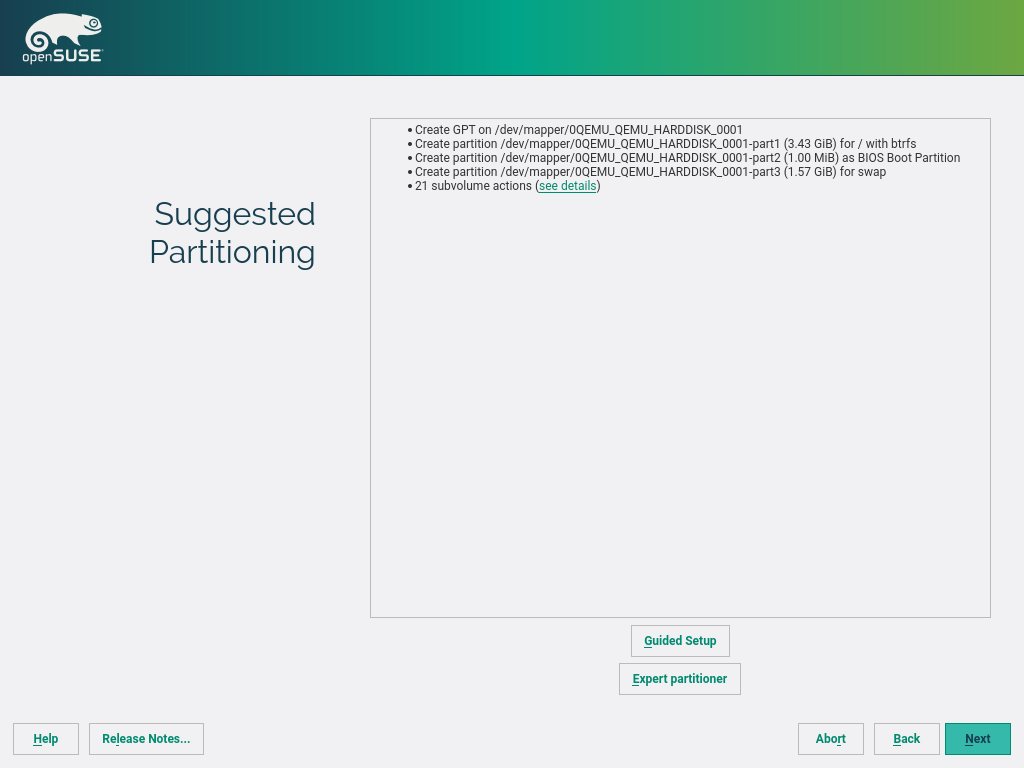
Task: Start the Guided Setup
Action: click(680, 641)
